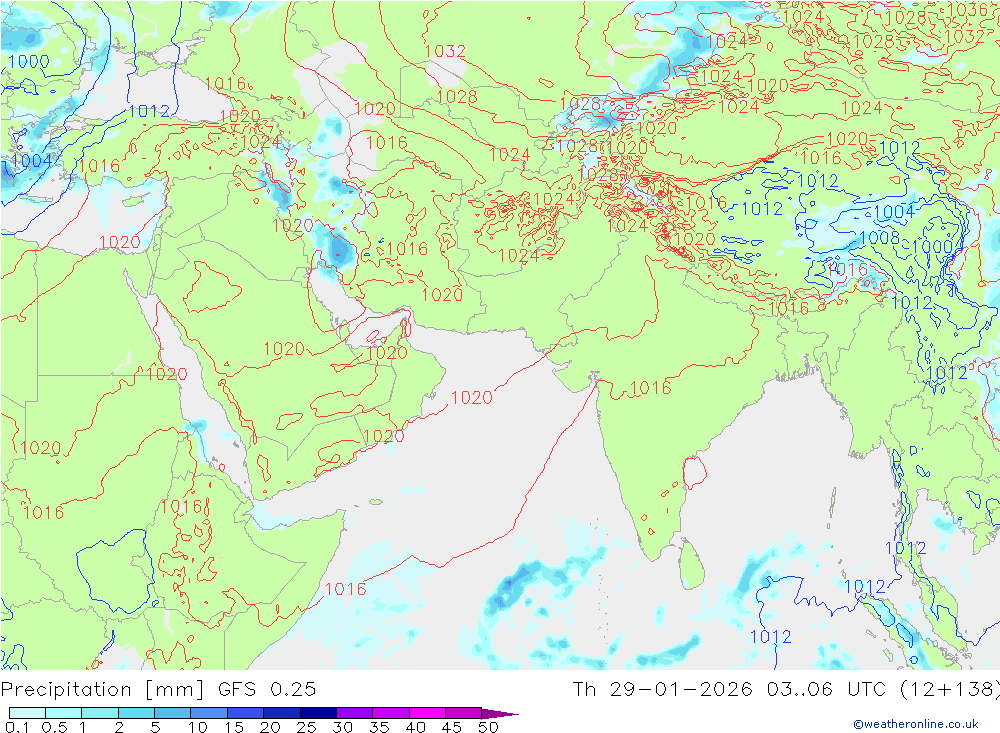
Task: Click the red '1036' isobar label
Action: tap(967, 10)
